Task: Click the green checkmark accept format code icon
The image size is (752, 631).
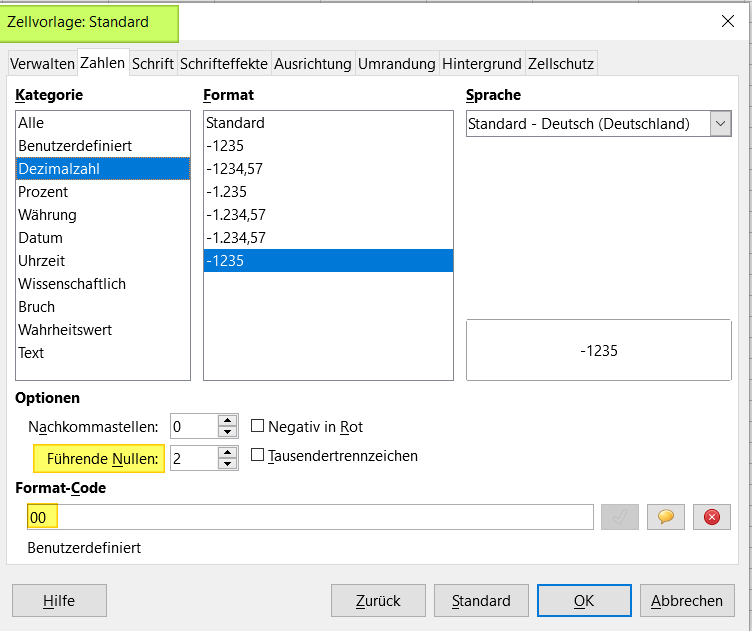Action: click(620, 517)
